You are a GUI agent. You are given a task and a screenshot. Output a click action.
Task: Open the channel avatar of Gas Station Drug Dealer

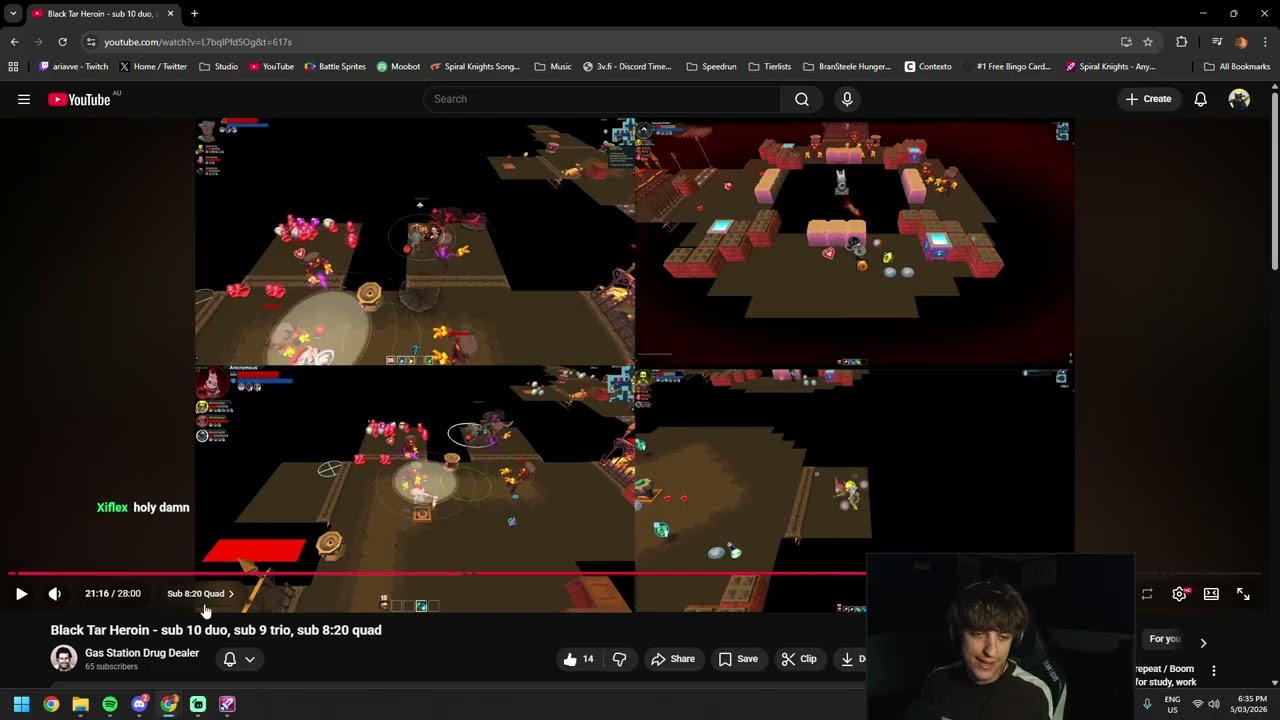click(64, 659)
